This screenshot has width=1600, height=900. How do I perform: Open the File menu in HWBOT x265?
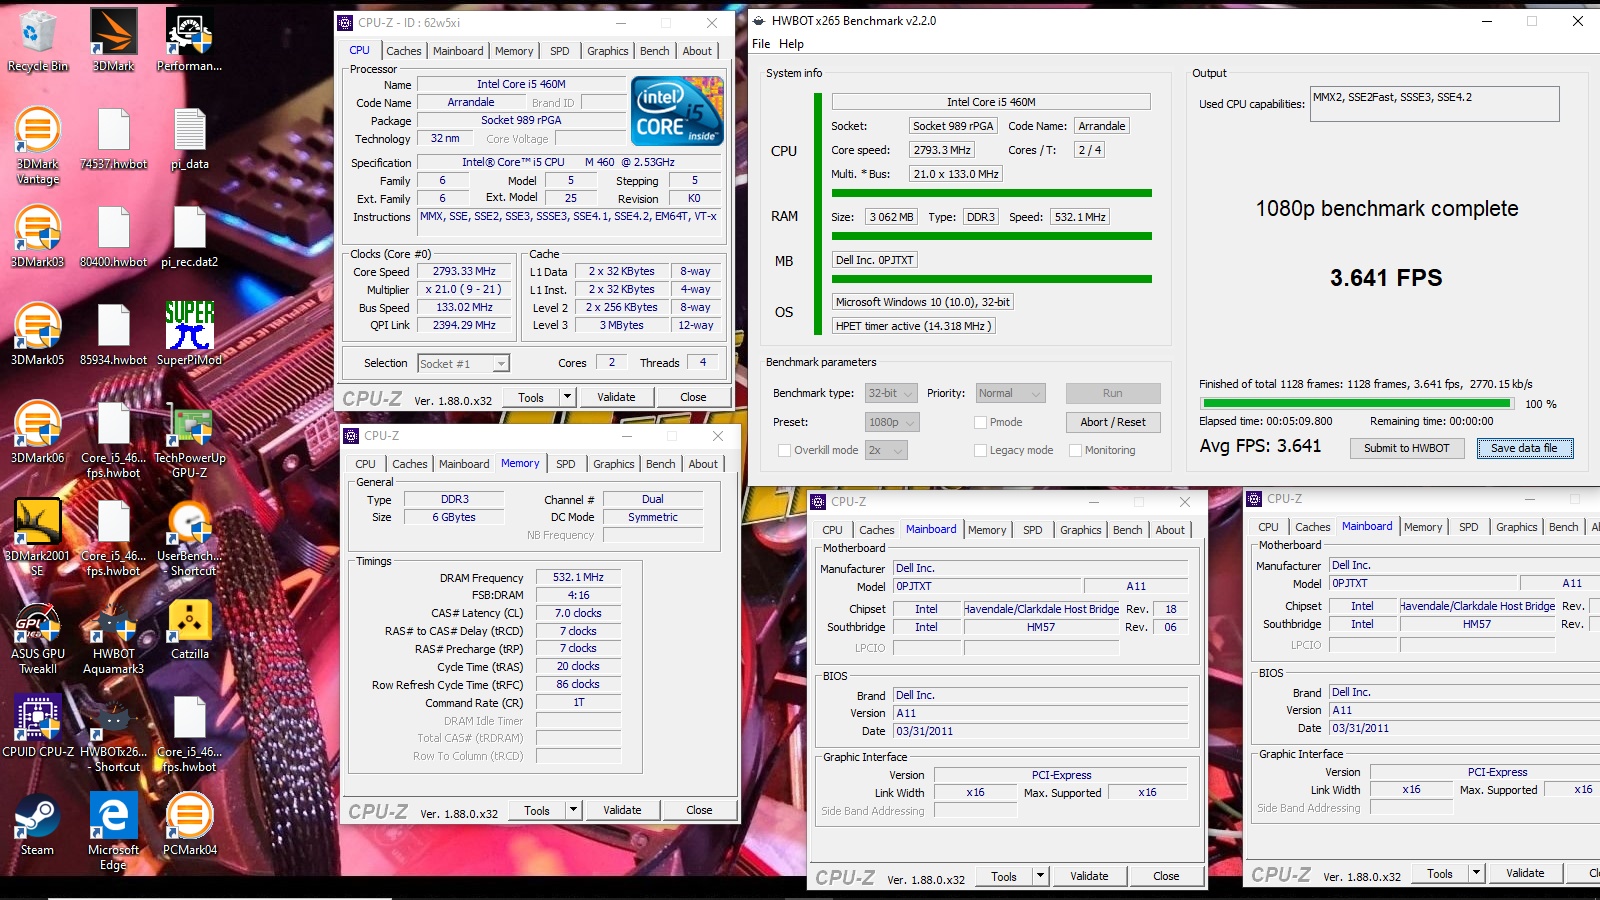coord(761,44)
